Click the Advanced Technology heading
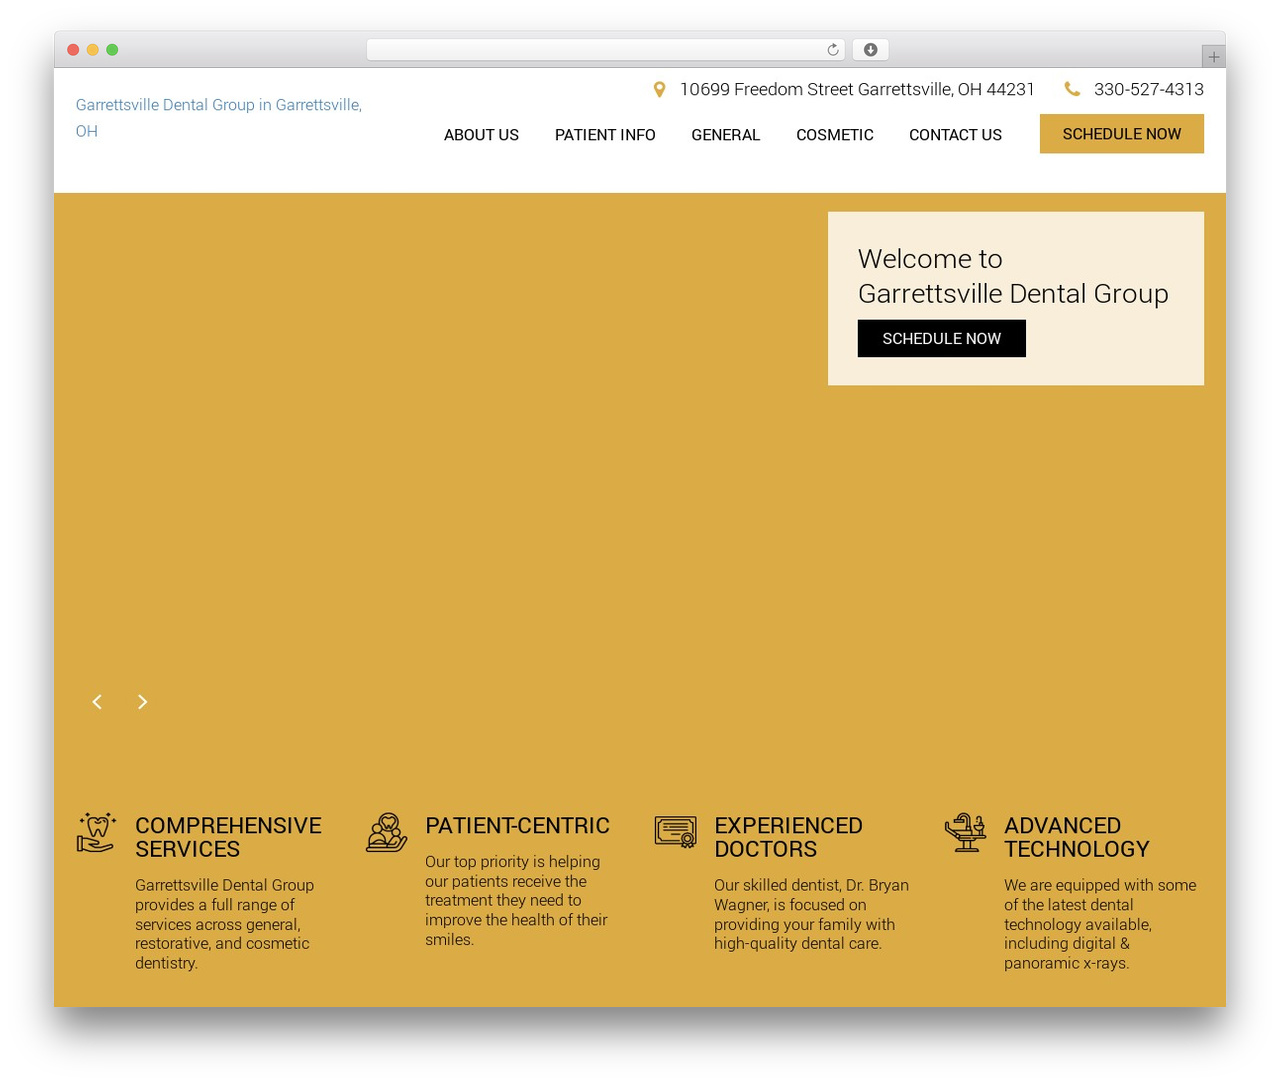This screenshot has width=1280, height=1084. [1077, 837]
